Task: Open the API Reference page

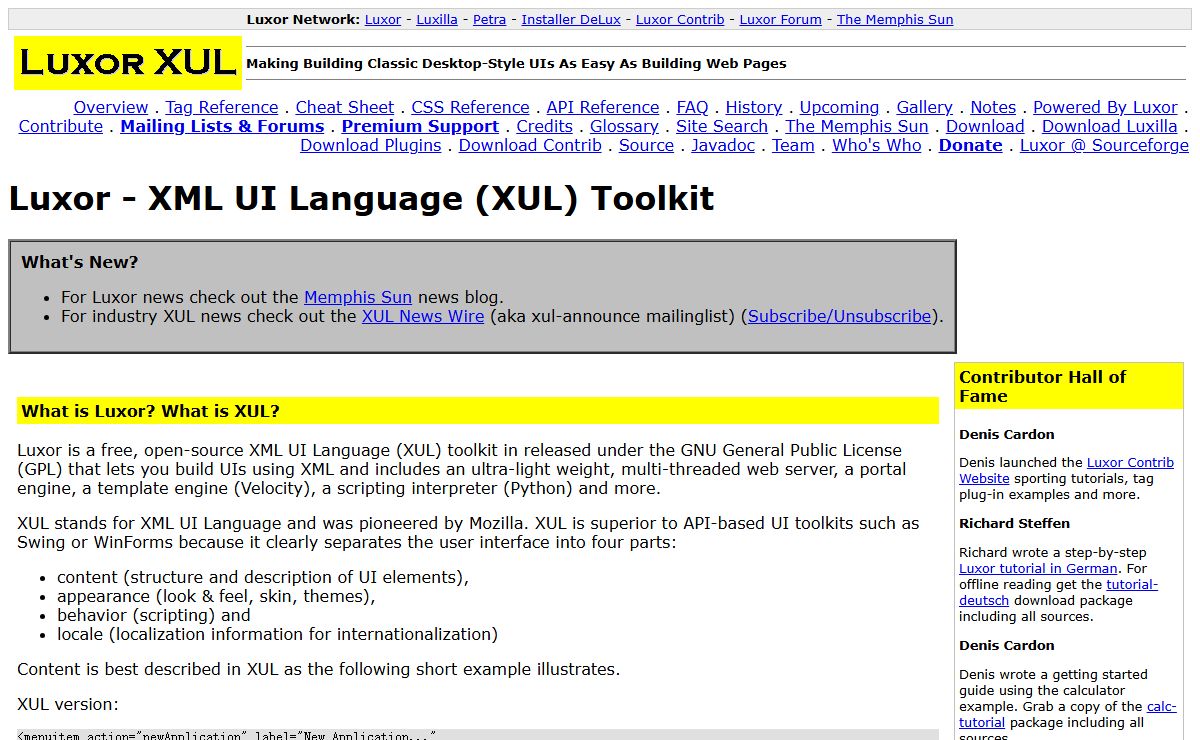Action: click(x=602, y=107)
